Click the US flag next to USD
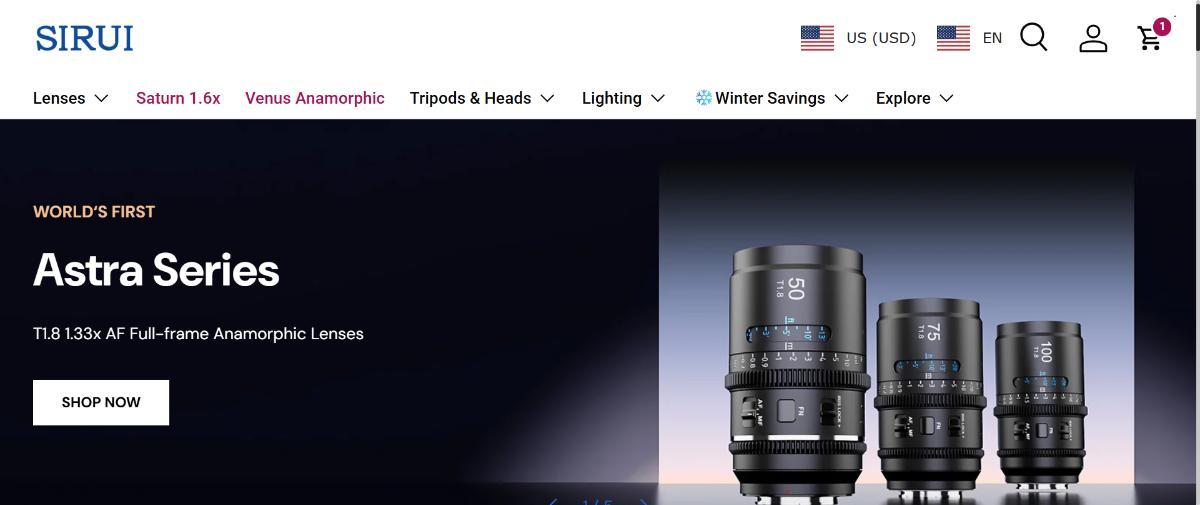Image resolution: width=1200 pixels, height=505 pixels. coord(817,38)
